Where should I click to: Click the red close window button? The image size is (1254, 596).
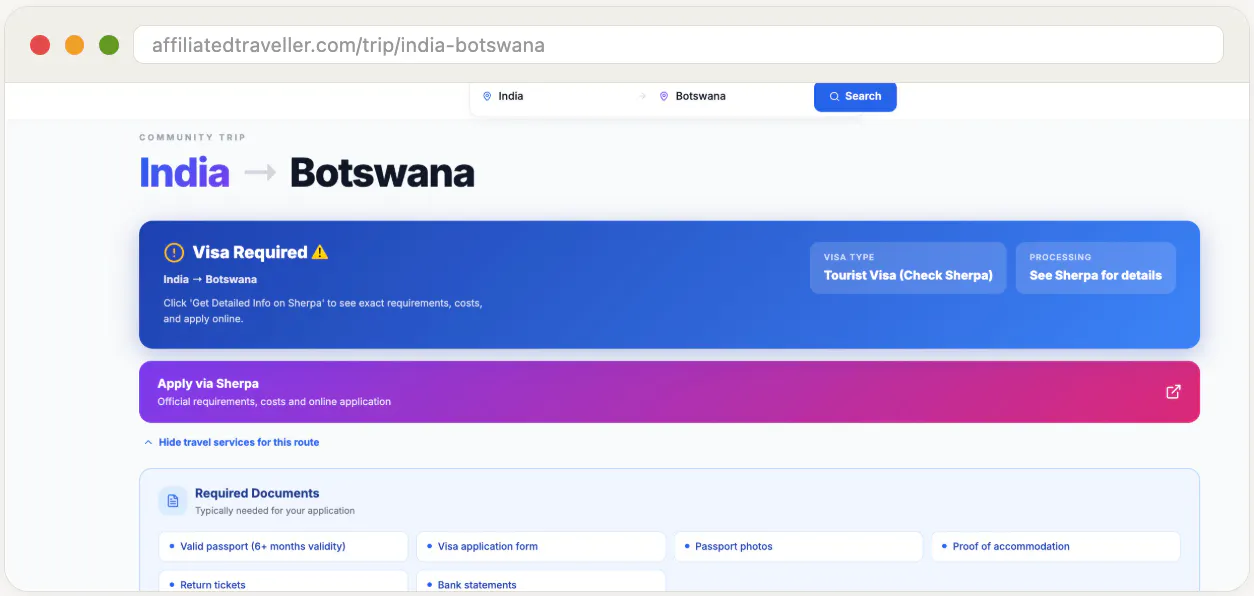pyautogui.click(x=40, y=45)
